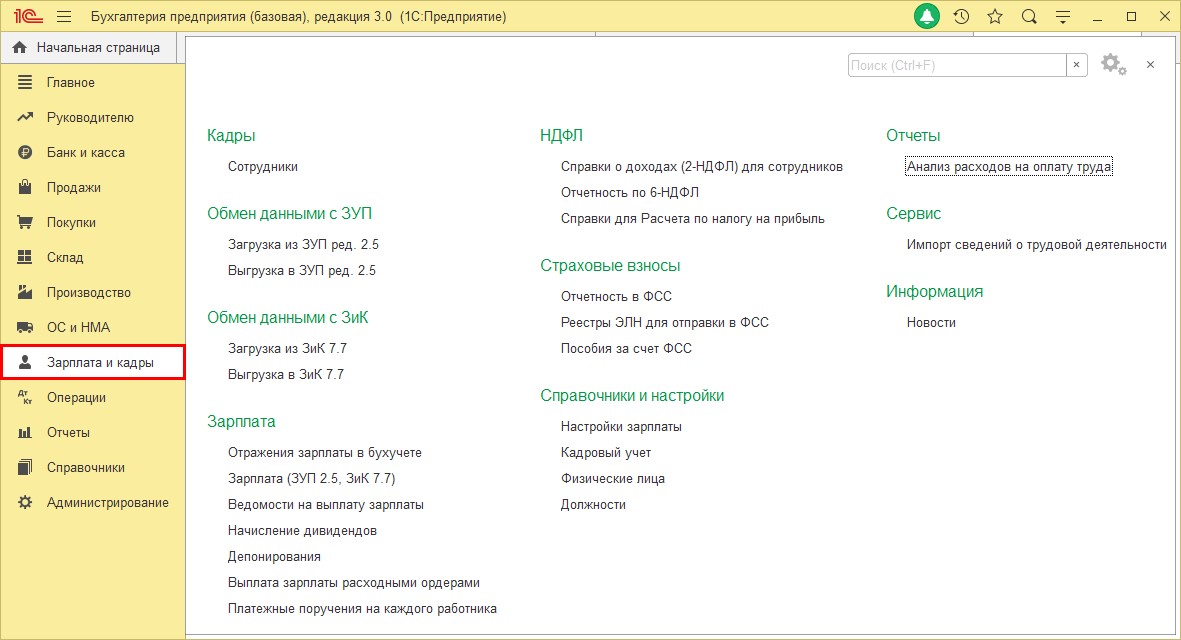The width and height of the screenshot is (1181, 640).
Task: Expand the service and settings dropdown in title bar
Action: click(x=1063, y=17)
